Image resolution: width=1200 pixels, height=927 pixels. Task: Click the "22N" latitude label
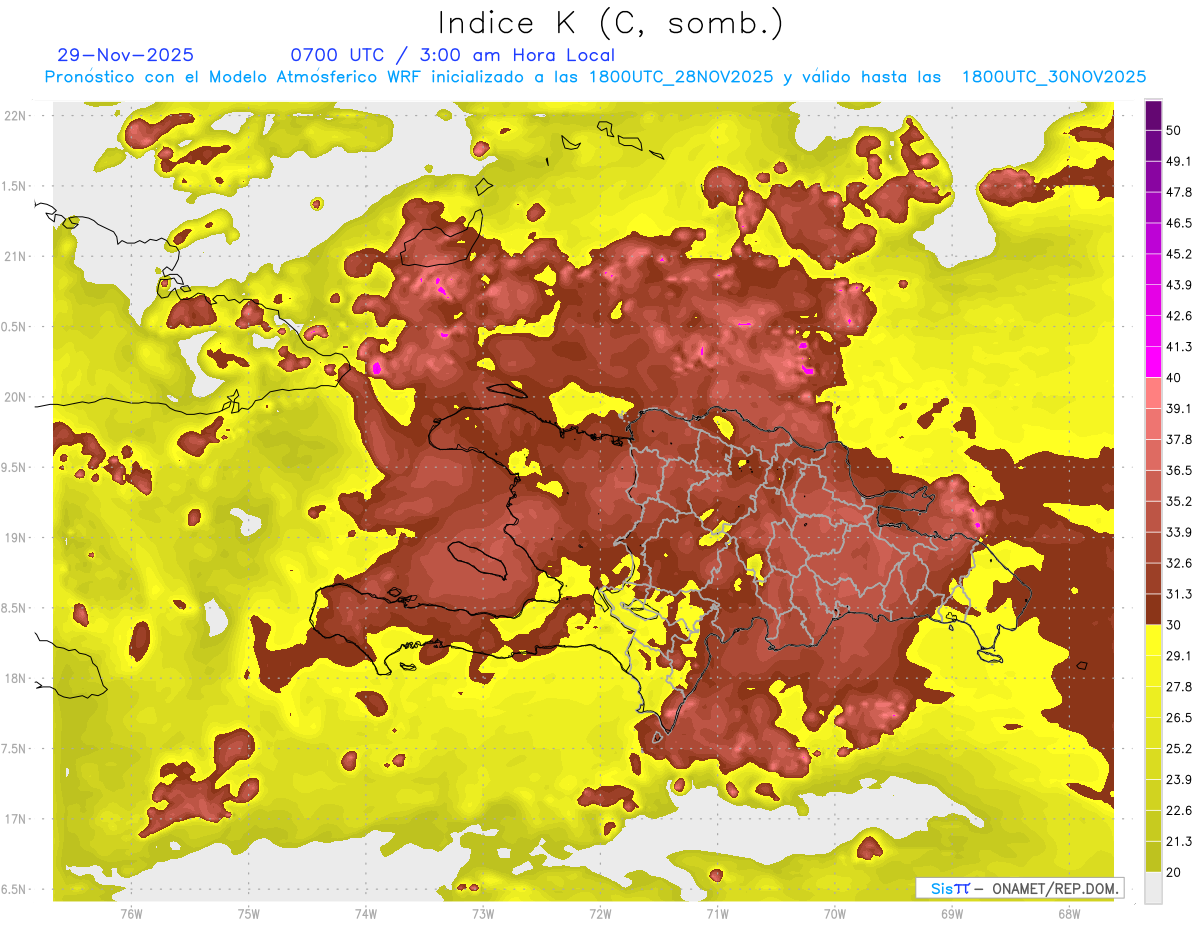(x=16, y=115)
